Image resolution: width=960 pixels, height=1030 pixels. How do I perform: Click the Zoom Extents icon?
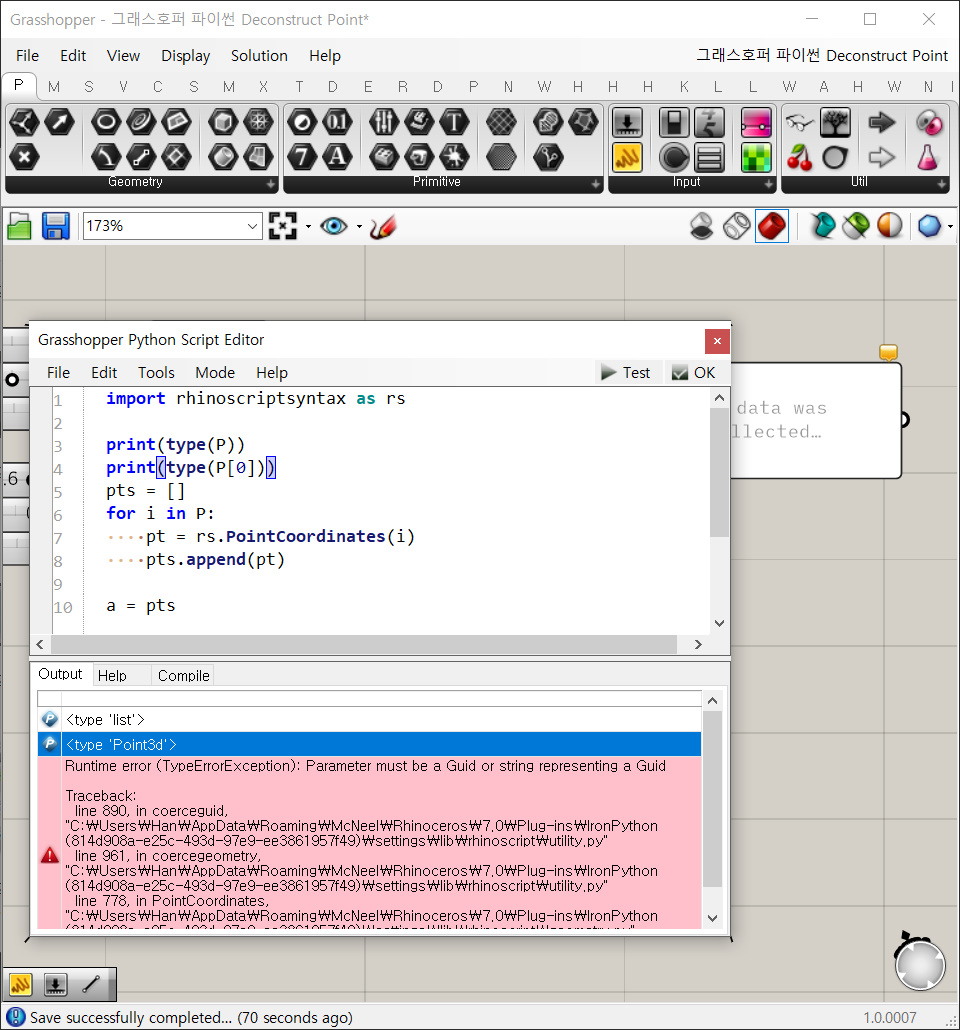(283, 227)
